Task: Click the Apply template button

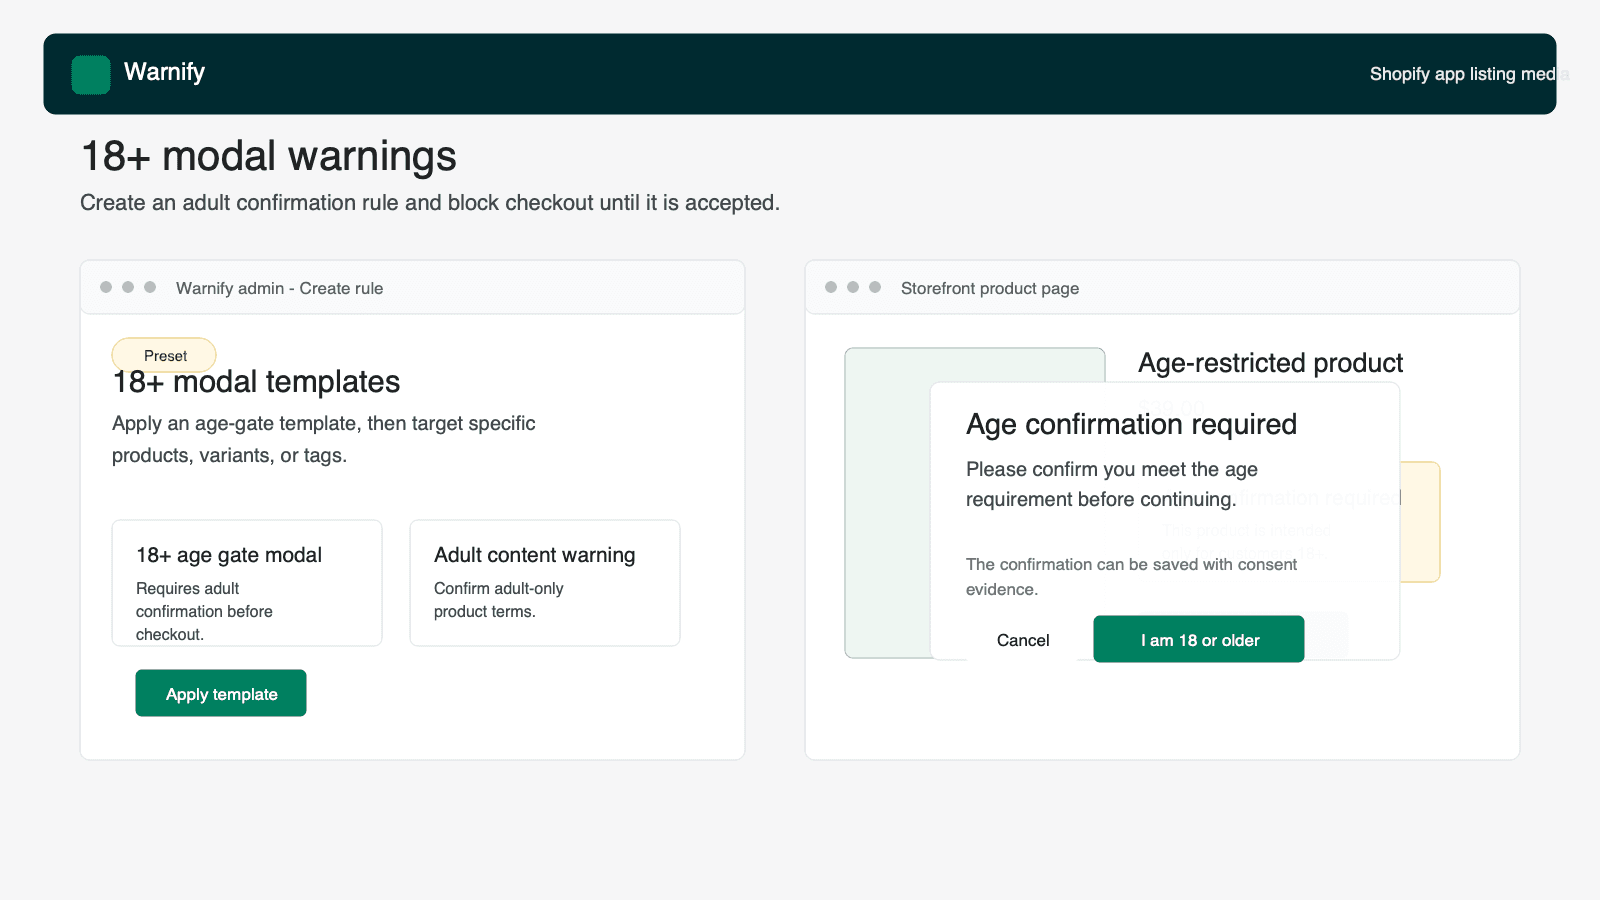Action: 221,693
